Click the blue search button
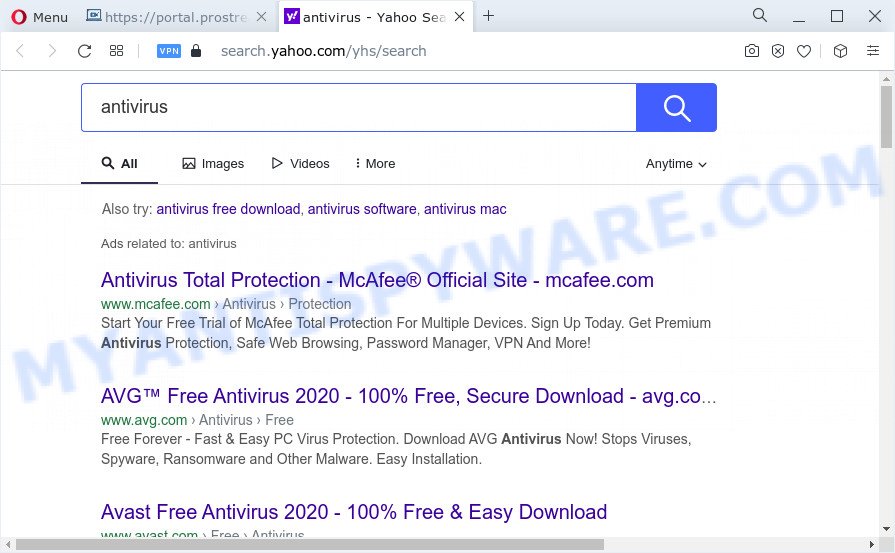This screenshot has width=895, height=553. coord(676,107)
